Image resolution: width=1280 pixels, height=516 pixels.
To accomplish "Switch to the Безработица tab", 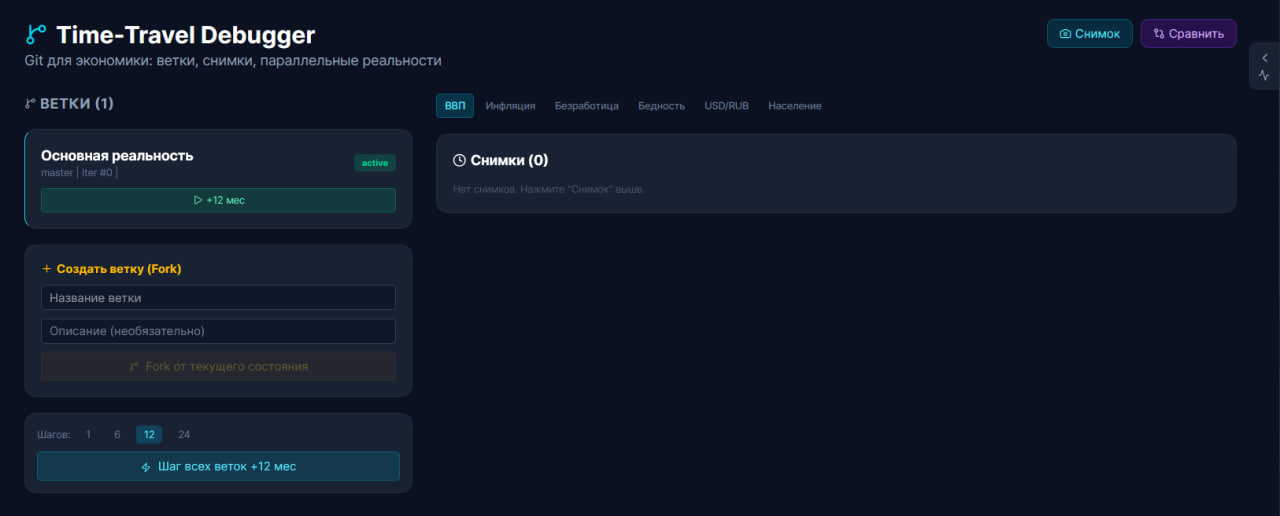I will pyautogui.click(x=587, y=106).
